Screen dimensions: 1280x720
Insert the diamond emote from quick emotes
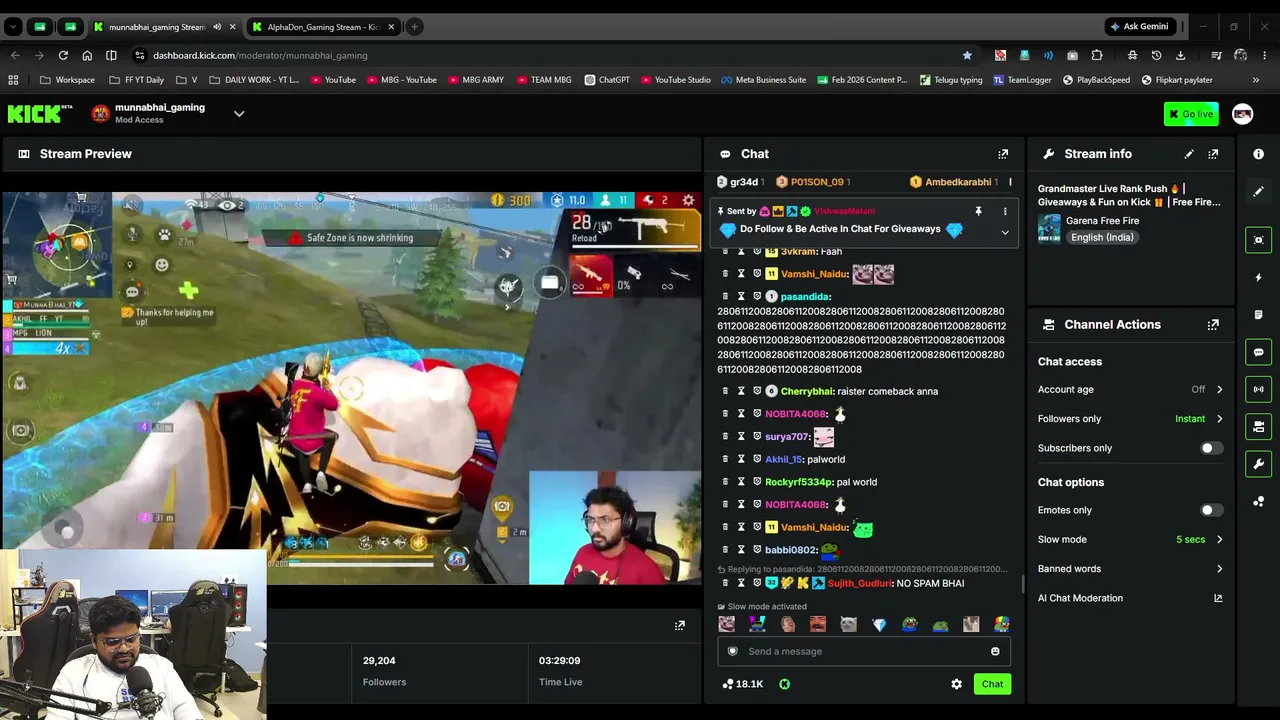coord(879,625)
